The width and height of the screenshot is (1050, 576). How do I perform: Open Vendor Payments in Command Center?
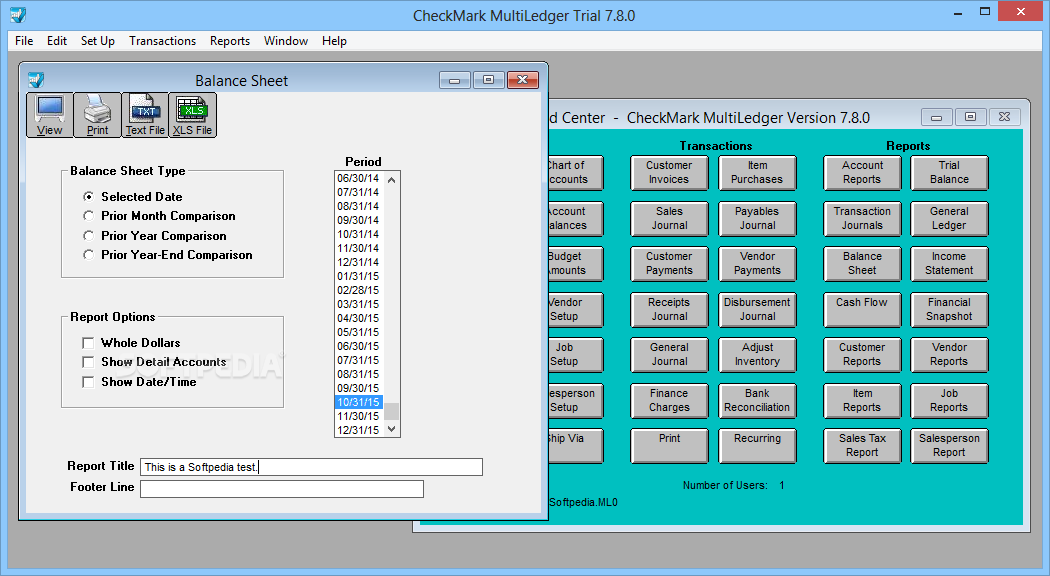click(x=757, y=263)
